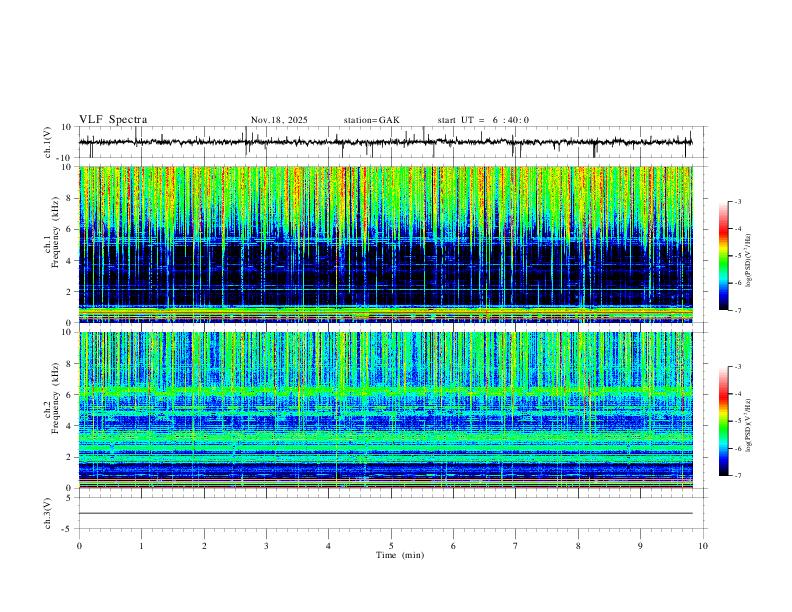Click the 3 minute tick label
The image size is (792, 612).
[x=266, y=546]
